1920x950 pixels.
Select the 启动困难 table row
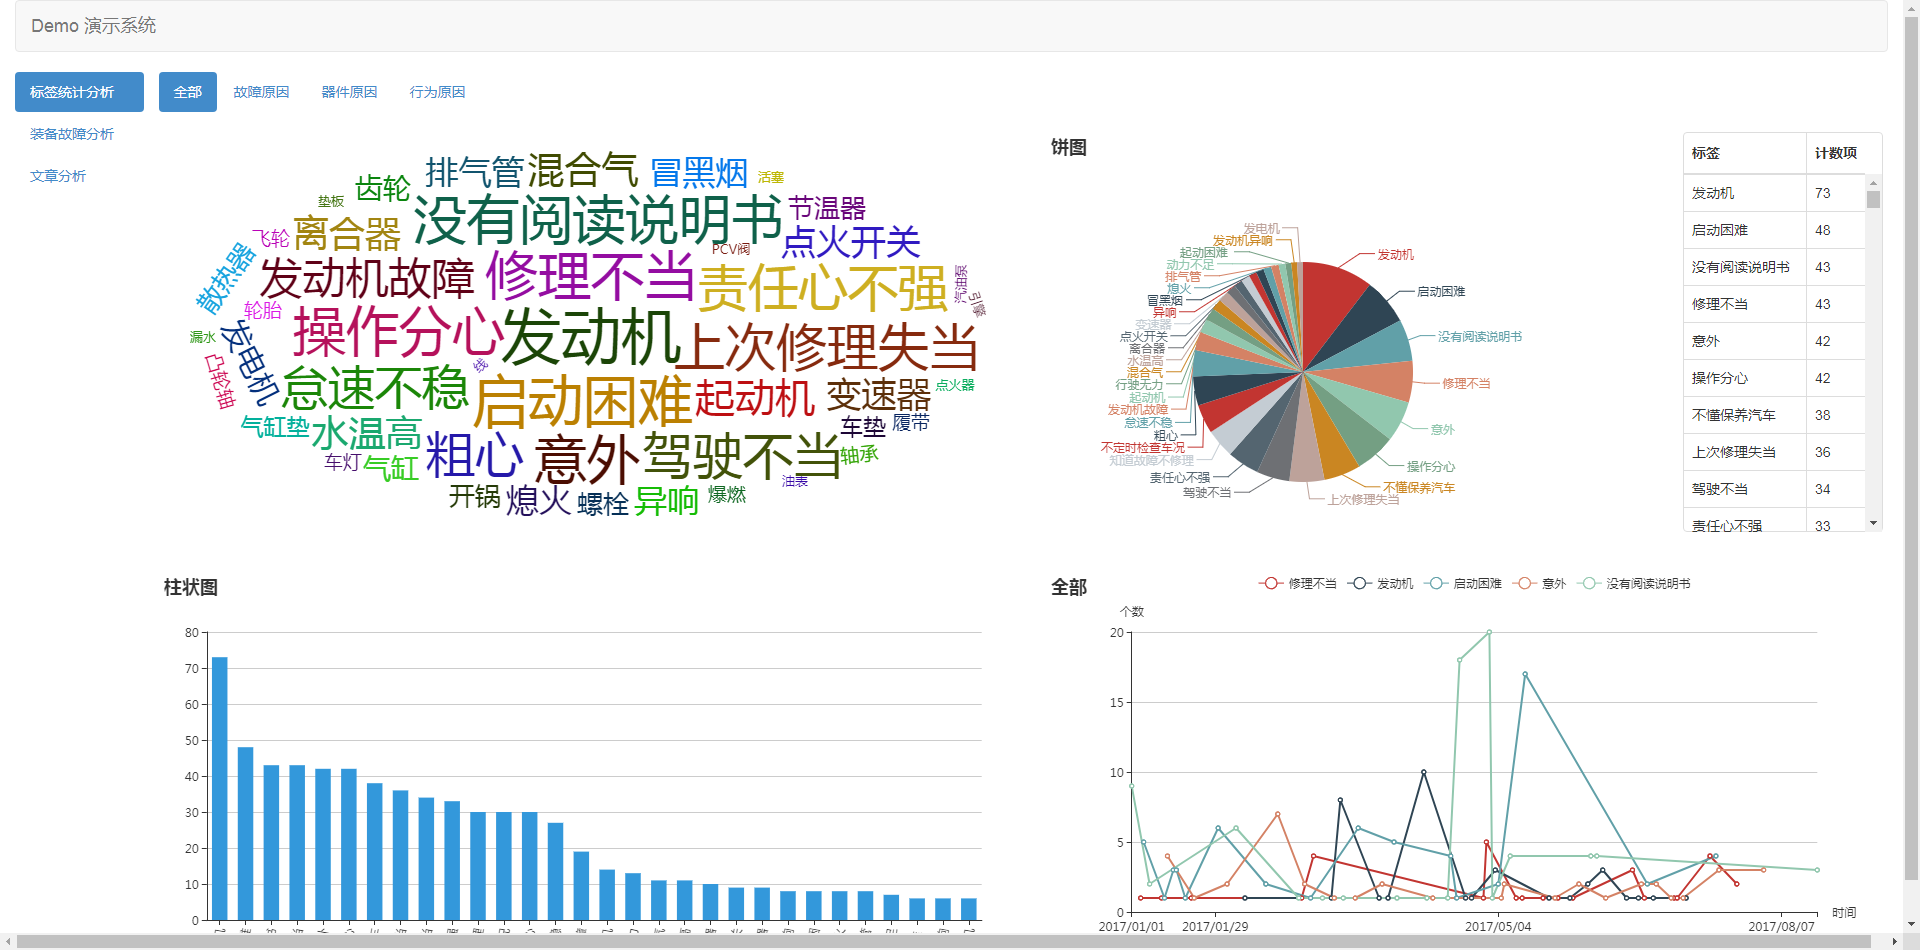[x=1774, y=230]
